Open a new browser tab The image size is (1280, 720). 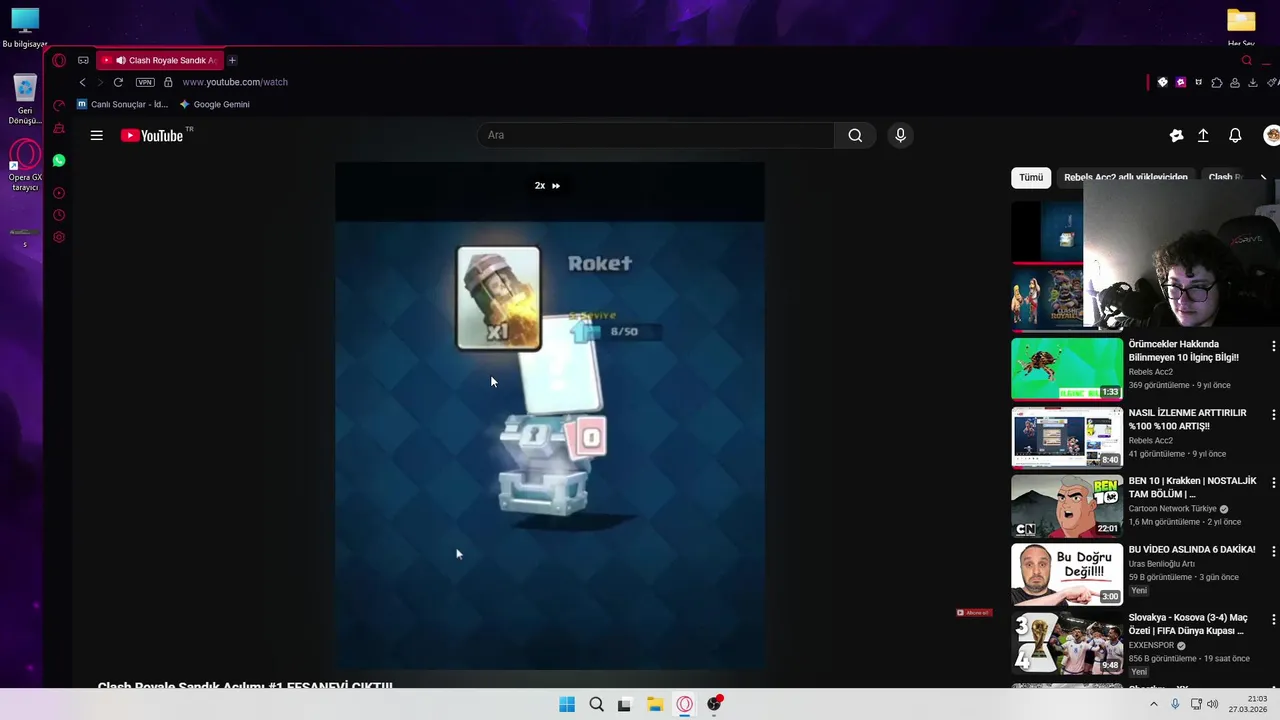click(232, 60)
